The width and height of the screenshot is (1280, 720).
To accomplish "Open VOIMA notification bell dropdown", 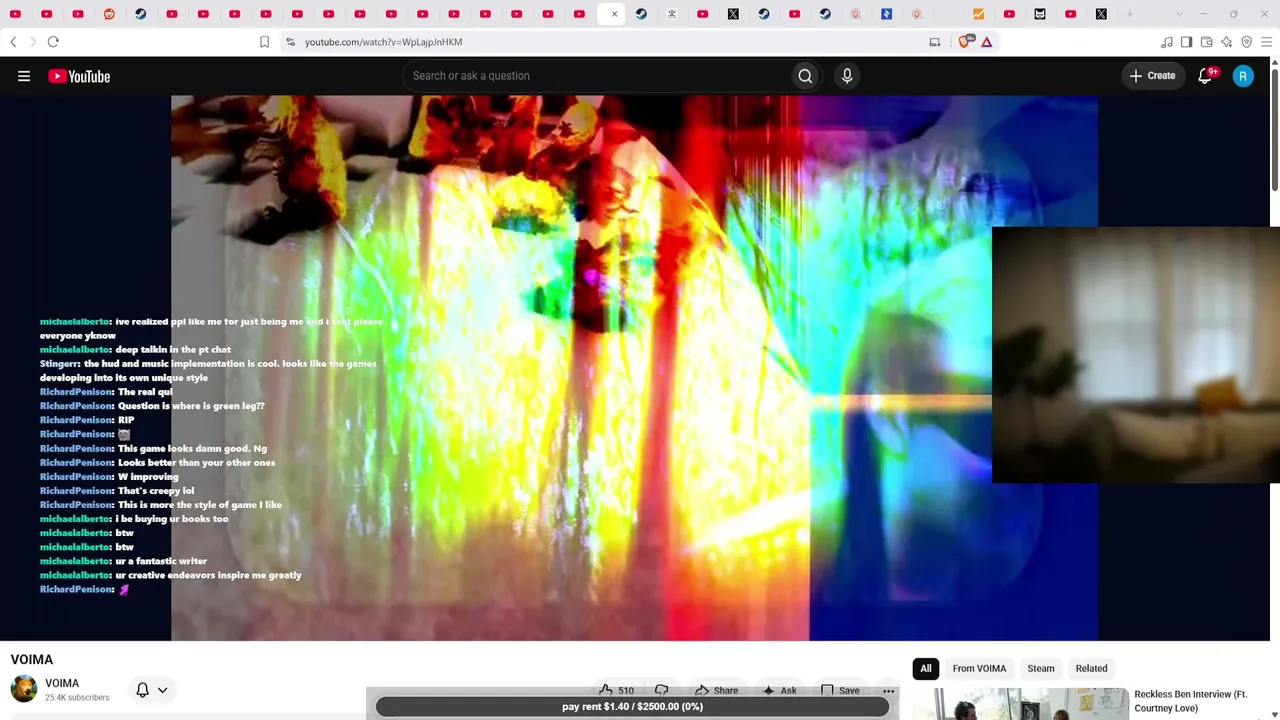I will (x=152, y=690).
